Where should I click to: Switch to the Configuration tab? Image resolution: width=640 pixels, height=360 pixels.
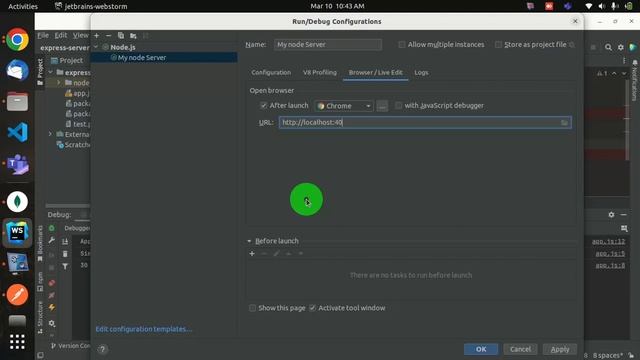pos(271,73)
